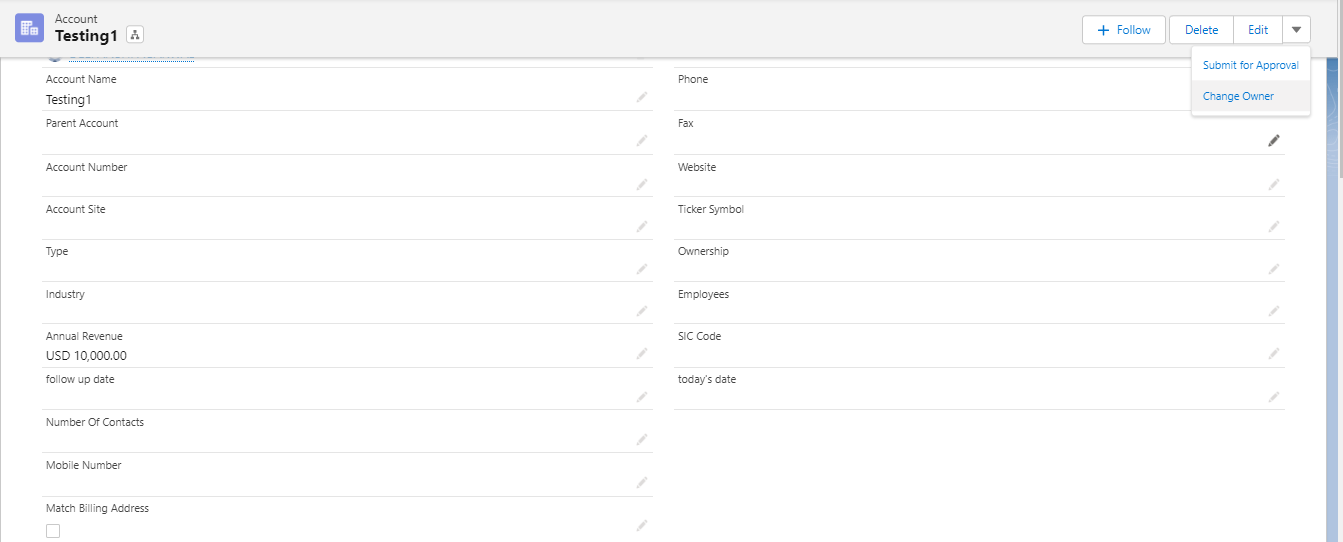Viewport: 1343px width, 542px height.
Task: Edit Mobile Number via pencil icon
Action: 642,482
